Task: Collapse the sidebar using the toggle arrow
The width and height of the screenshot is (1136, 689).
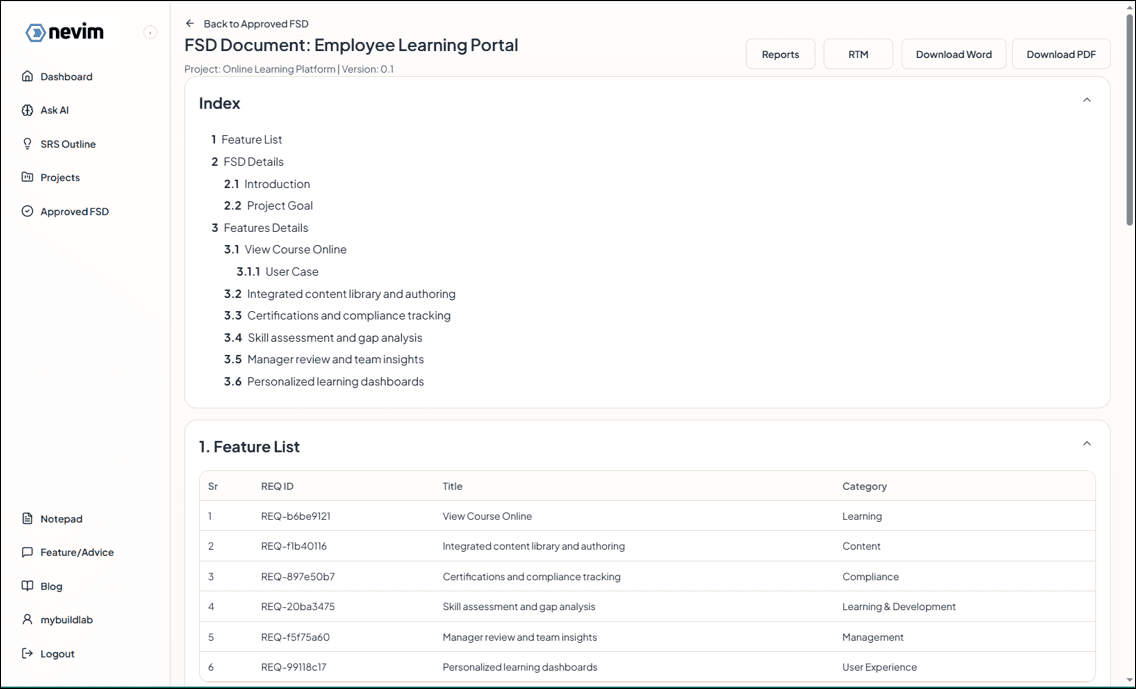Action: tap(150, 33)
